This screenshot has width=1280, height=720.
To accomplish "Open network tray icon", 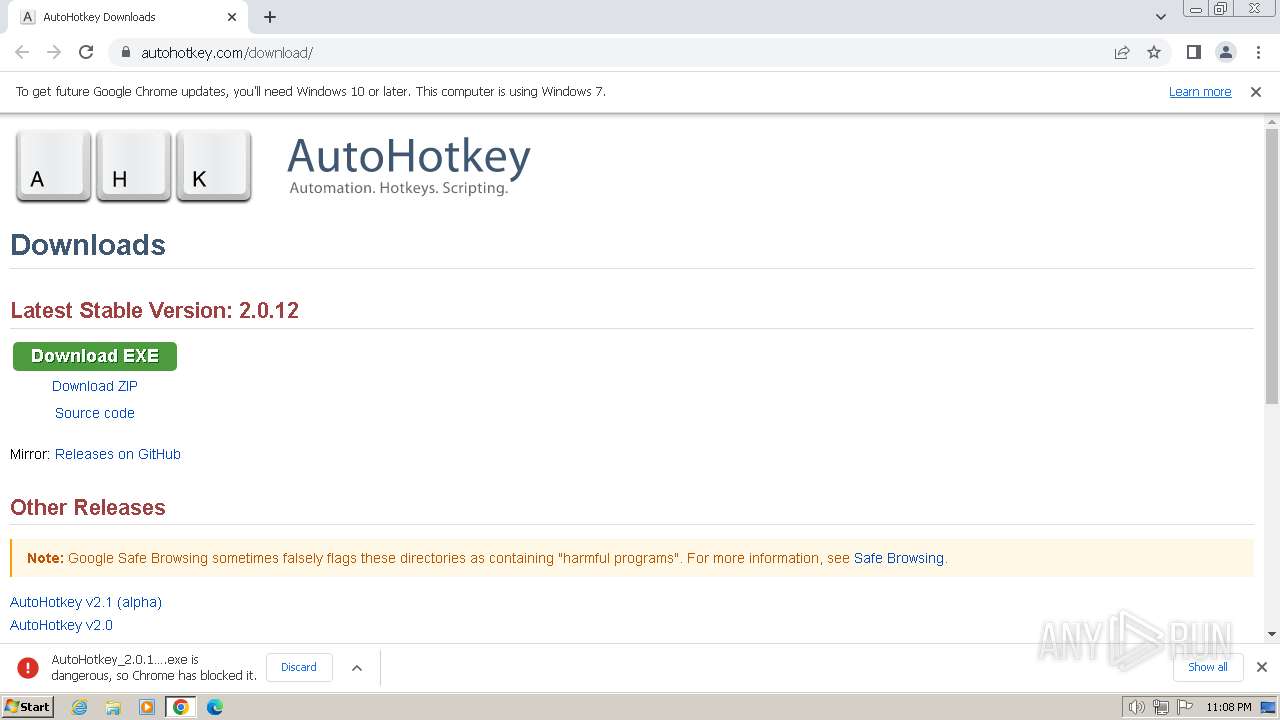I will (1161, 707).
